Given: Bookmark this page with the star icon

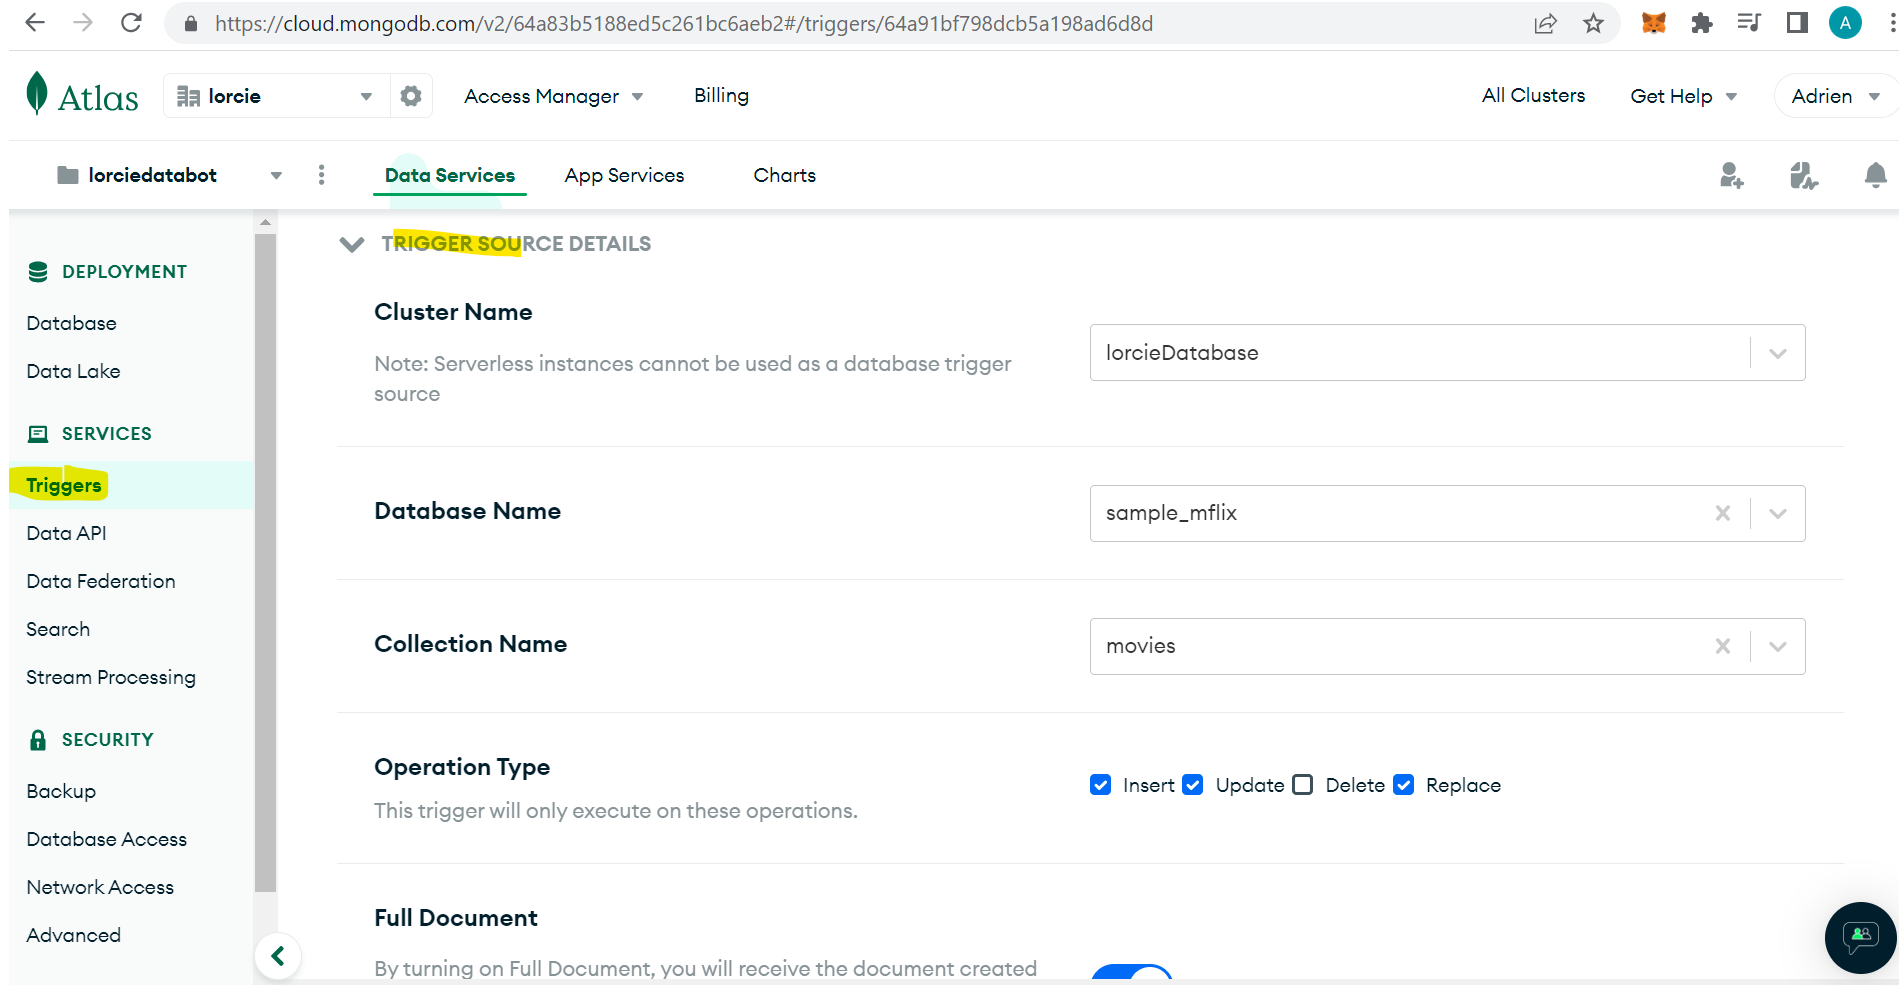Looking at the screenshot, I should 1593,23.
